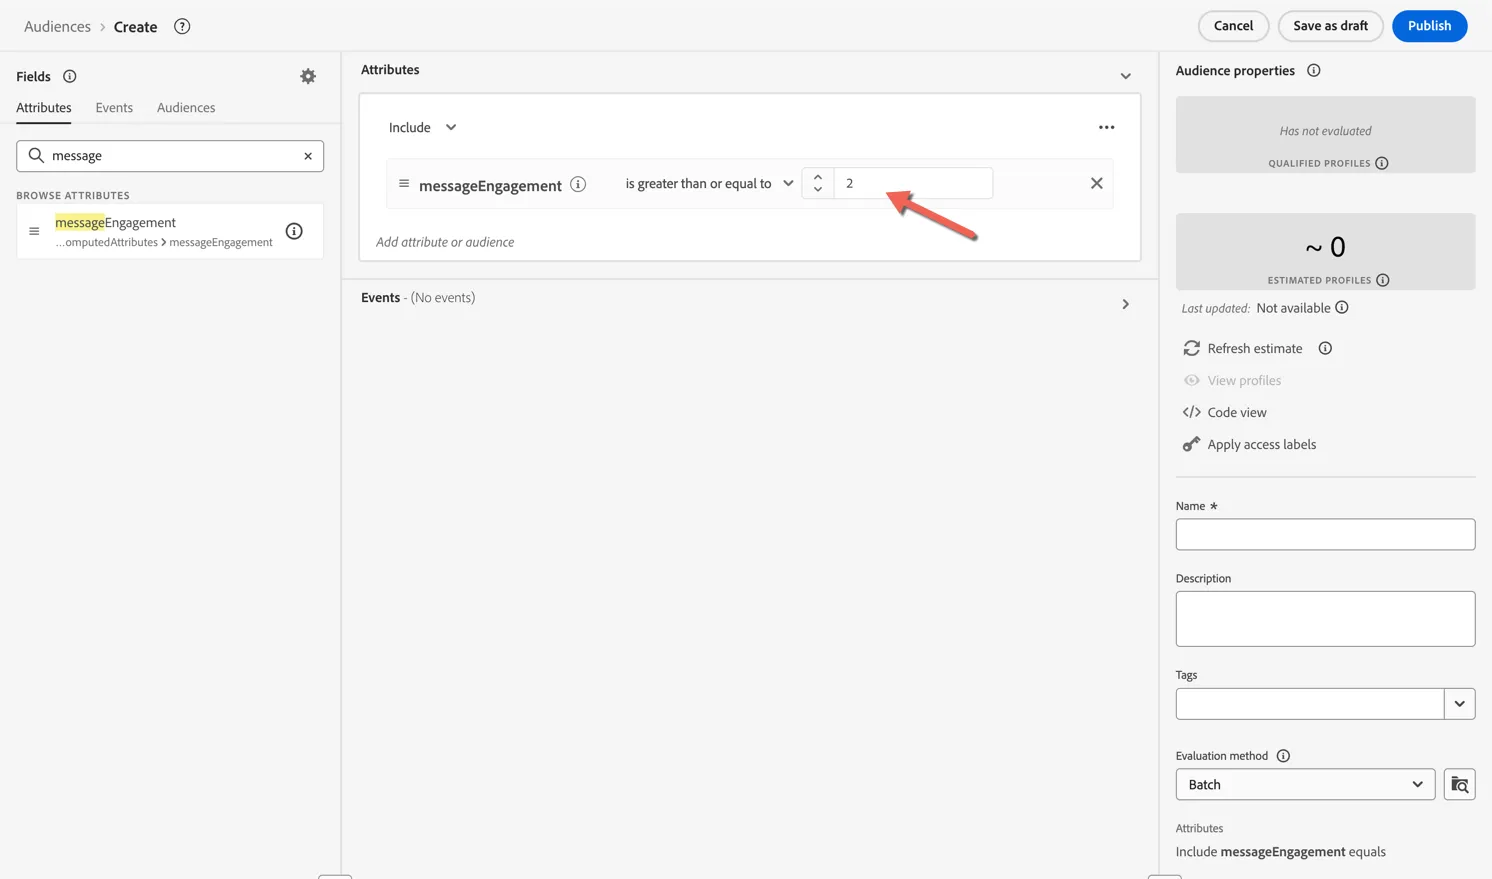Go to Audiences breadcrumb
Screen dimensions: 1492x879
point(57,27)
